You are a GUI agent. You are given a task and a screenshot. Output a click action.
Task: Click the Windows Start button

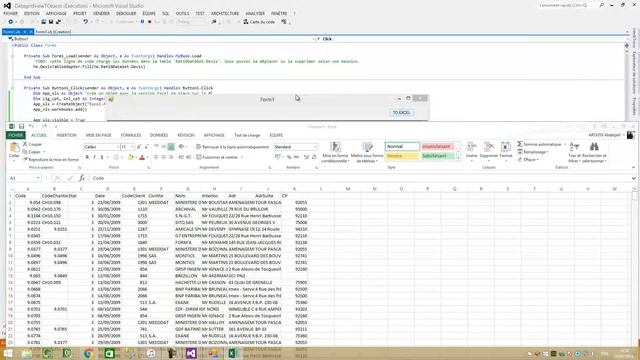[x=8, y=353]
